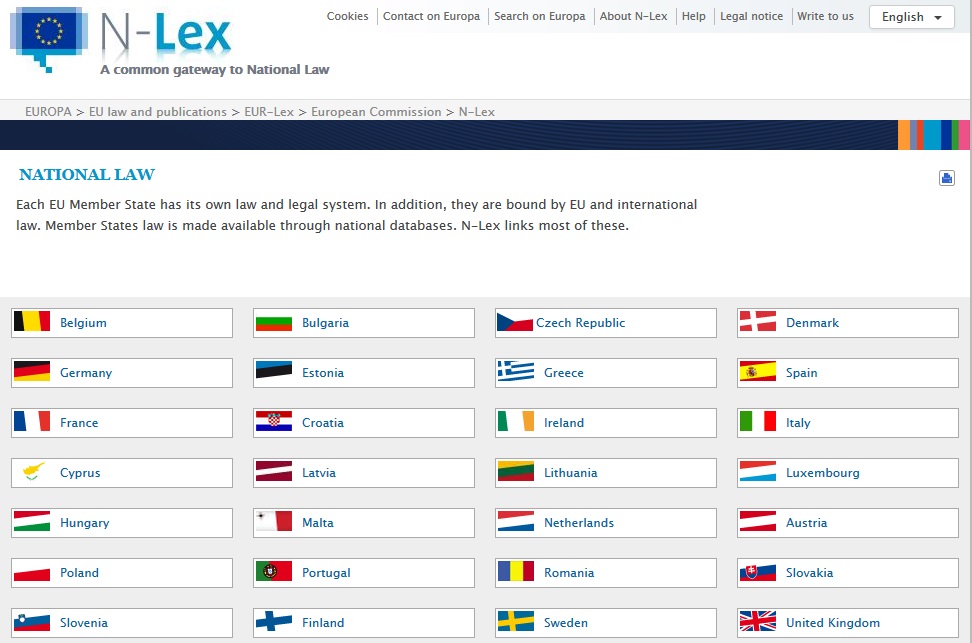Open the Netherlands text link
This screenshot has height=643, width=972.
579,523
